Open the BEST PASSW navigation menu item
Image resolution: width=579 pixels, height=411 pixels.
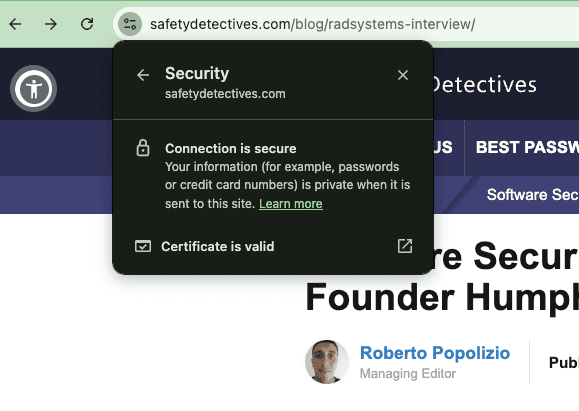pos(527,147)
